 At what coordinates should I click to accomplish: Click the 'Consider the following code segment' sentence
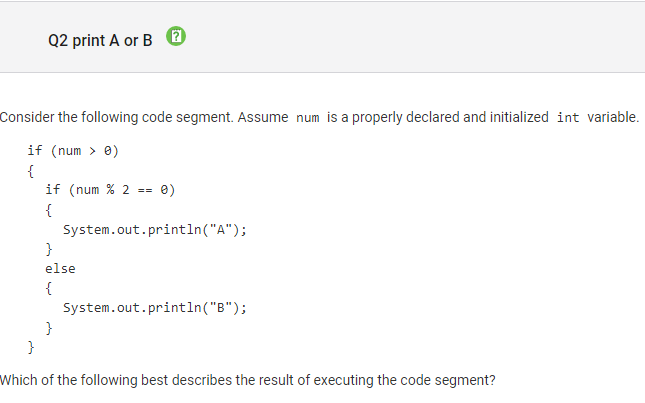116,117
